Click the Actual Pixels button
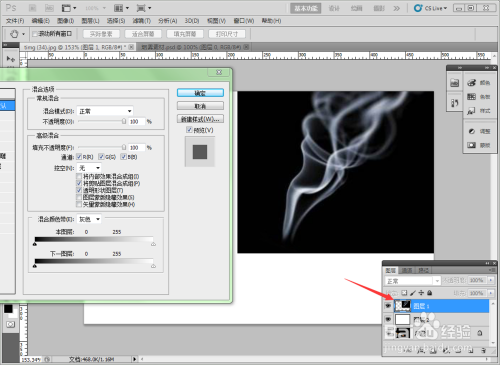 [x=101, y=34]
